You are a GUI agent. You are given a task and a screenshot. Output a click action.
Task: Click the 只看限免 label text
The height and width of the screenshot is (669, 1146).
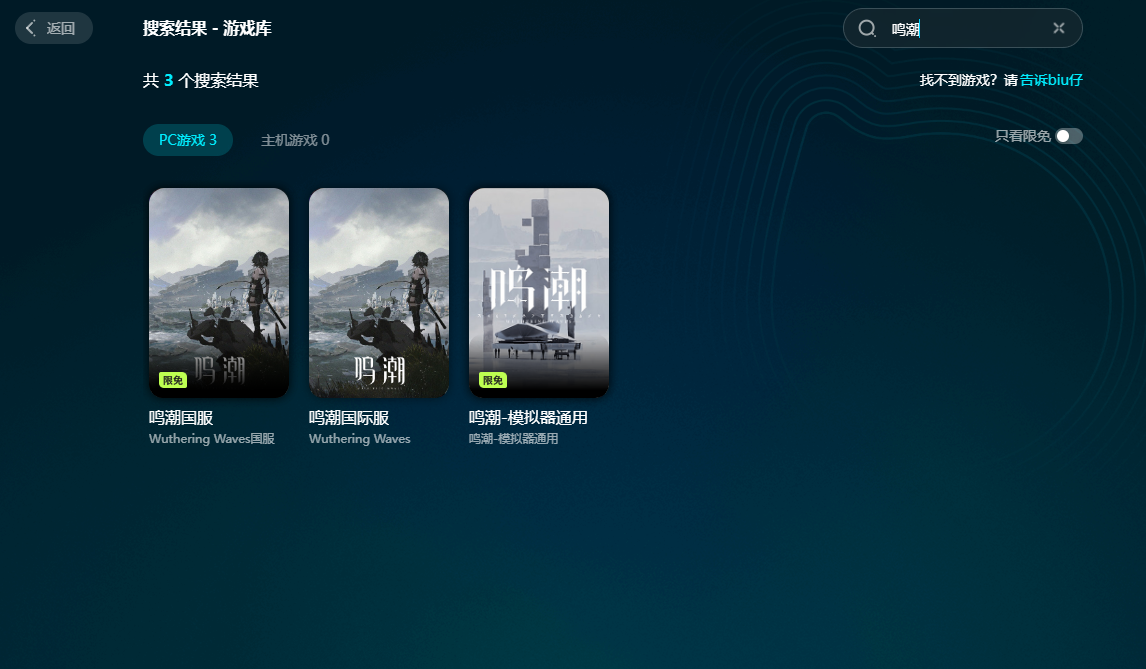tap(1022, 136)
